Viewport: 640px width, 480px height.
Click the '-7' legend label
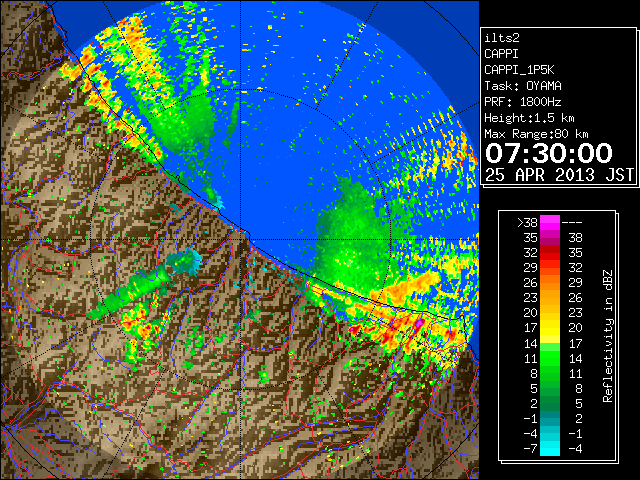530,449
